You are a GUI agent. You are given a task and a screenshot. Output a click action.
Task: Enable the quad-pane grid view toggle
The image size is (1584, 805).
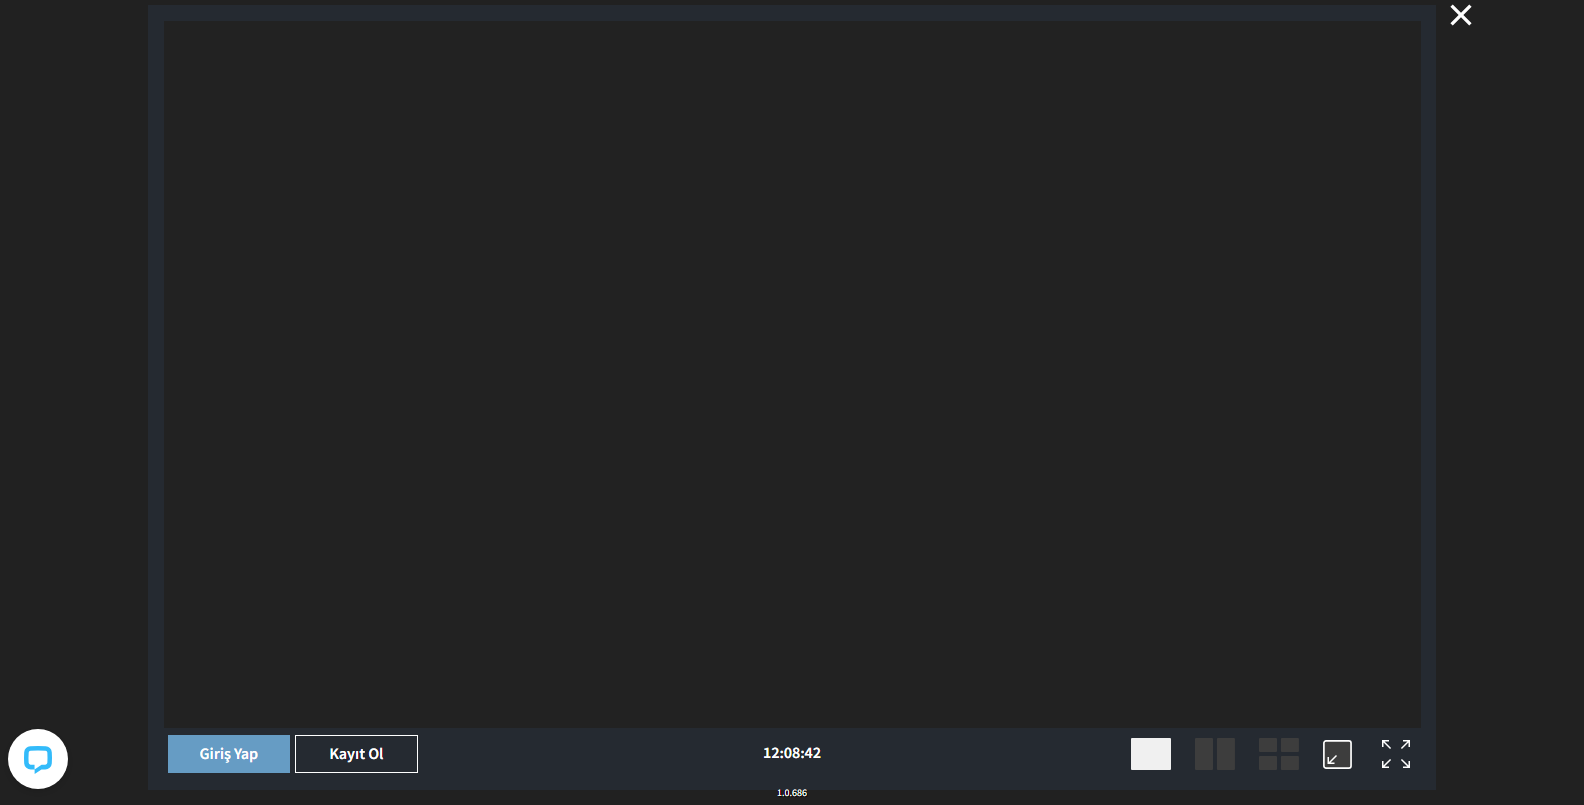(1279, 754)
